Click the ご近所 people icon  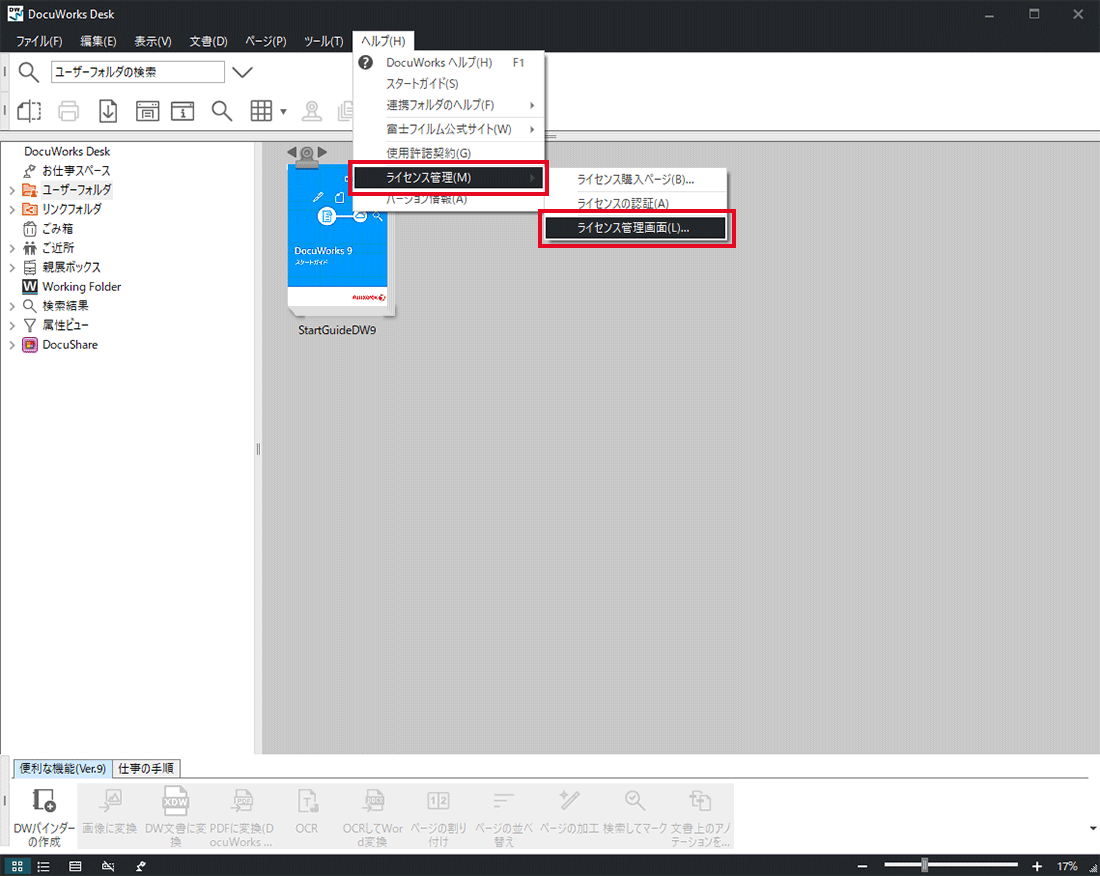tap(29, 248)
